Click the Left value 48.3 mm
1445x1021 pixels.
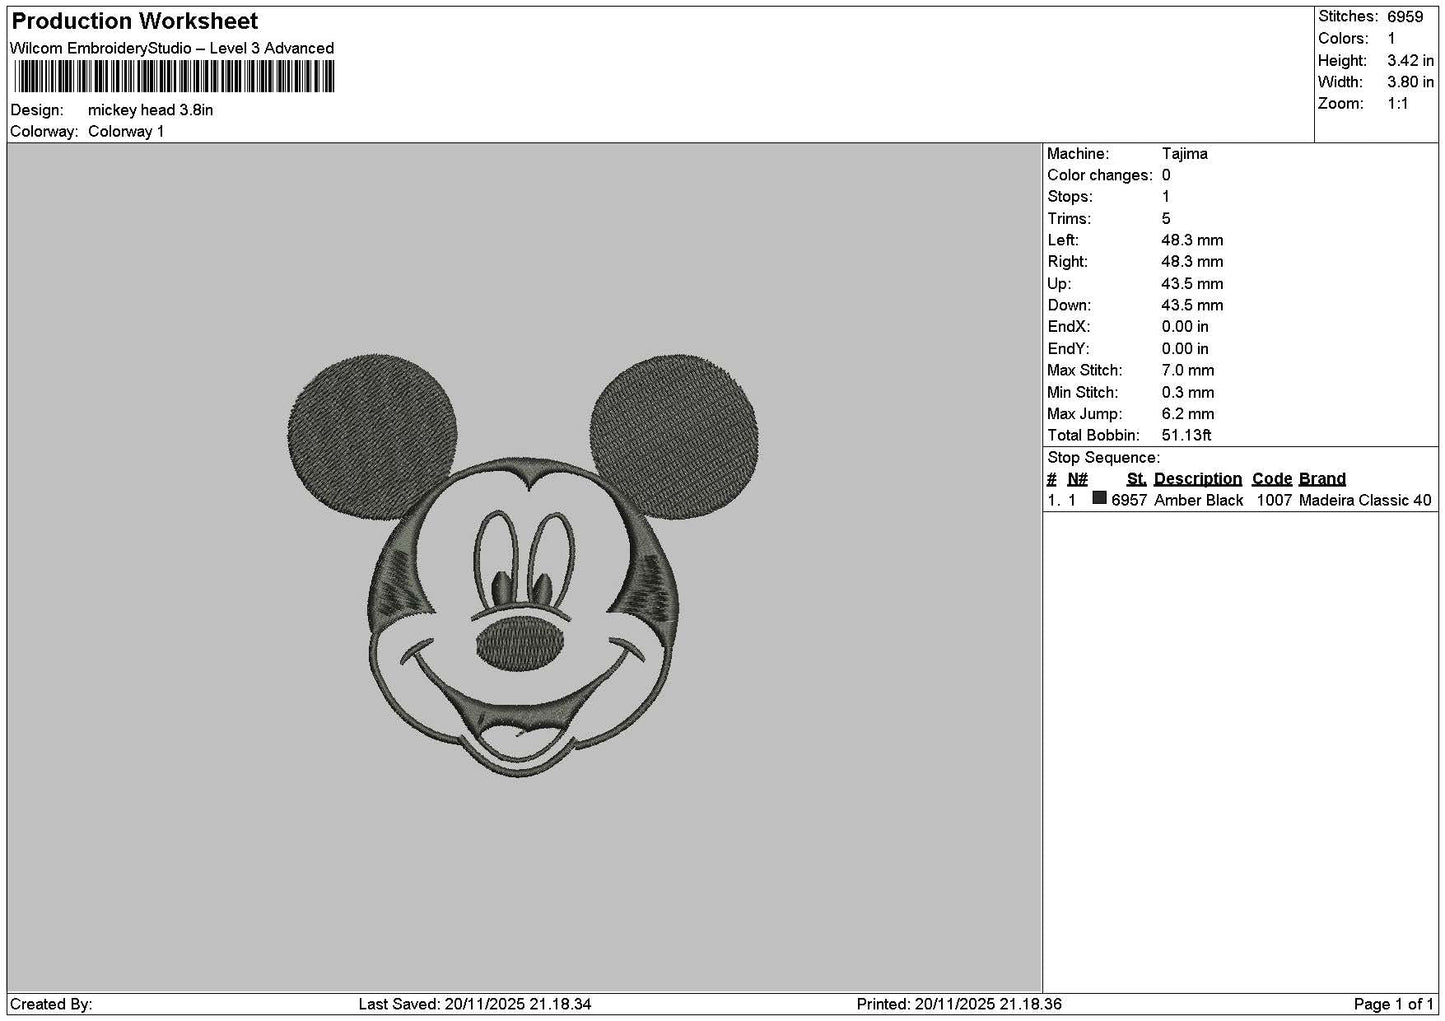tap(1192, 241)
